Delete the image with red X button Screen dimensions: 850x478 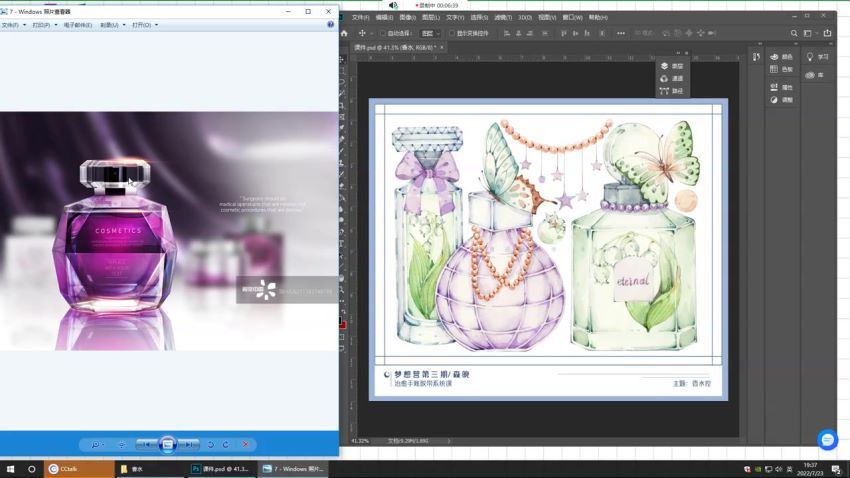(x=245, y=444)
